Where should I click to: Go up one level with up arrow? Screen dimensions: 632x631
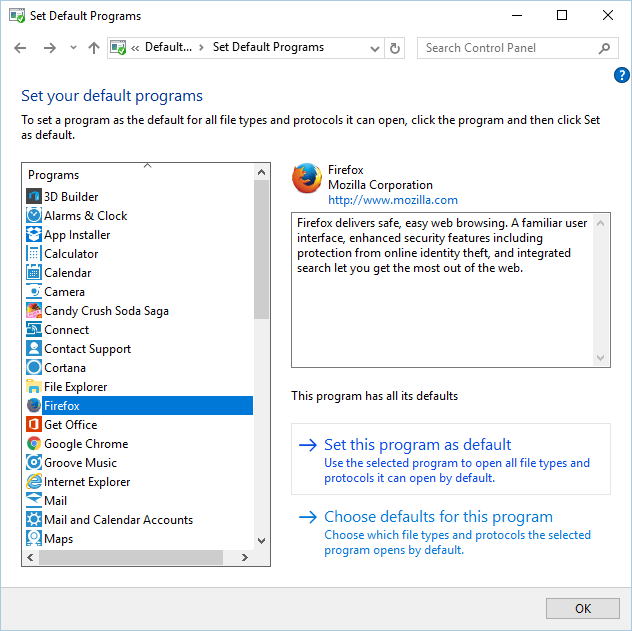point(94,48)
